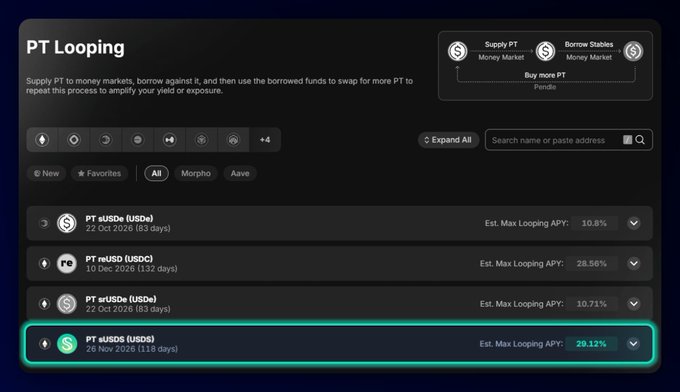This screenshot has height=392, width=680.
Task: Open the 'PT srUSDe (USDe)' market name
Action: pyautogui.click(x=121, y=299)
